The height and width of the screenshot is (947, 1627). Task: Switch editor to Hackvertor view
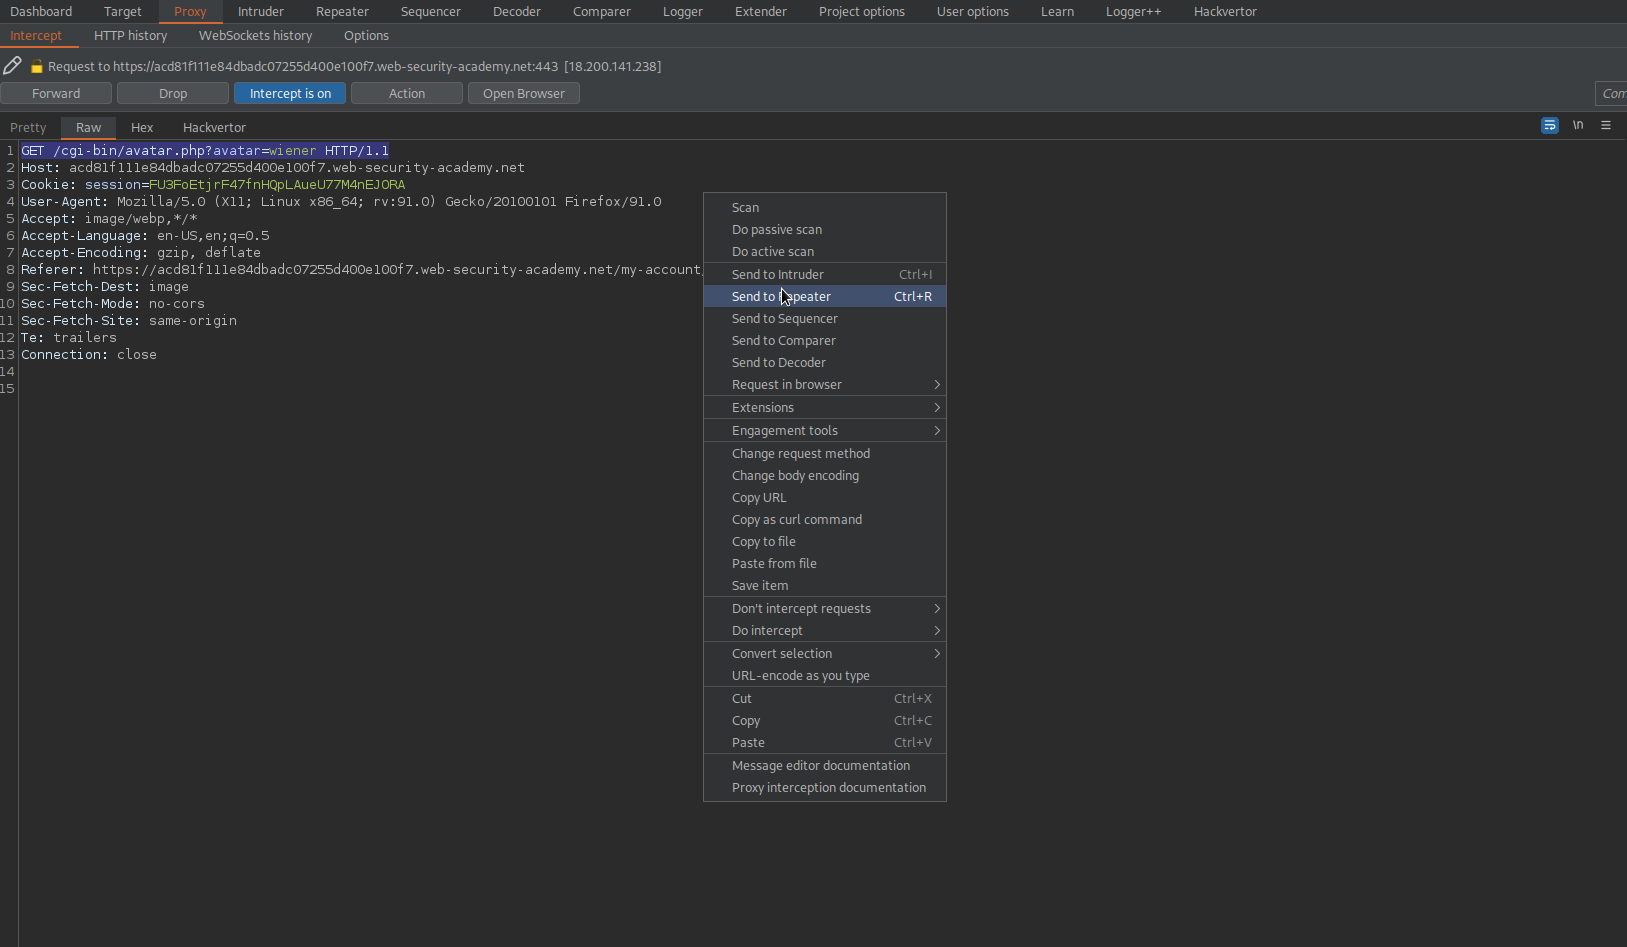coord(214,127)
